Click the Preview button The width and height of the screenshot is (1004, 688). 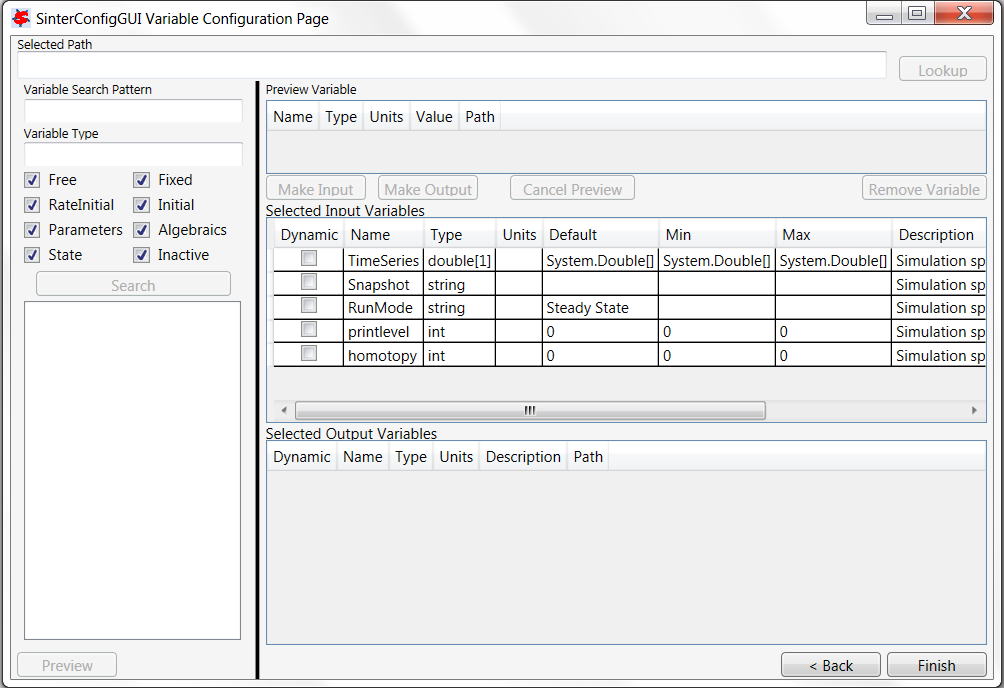(66, 664)
